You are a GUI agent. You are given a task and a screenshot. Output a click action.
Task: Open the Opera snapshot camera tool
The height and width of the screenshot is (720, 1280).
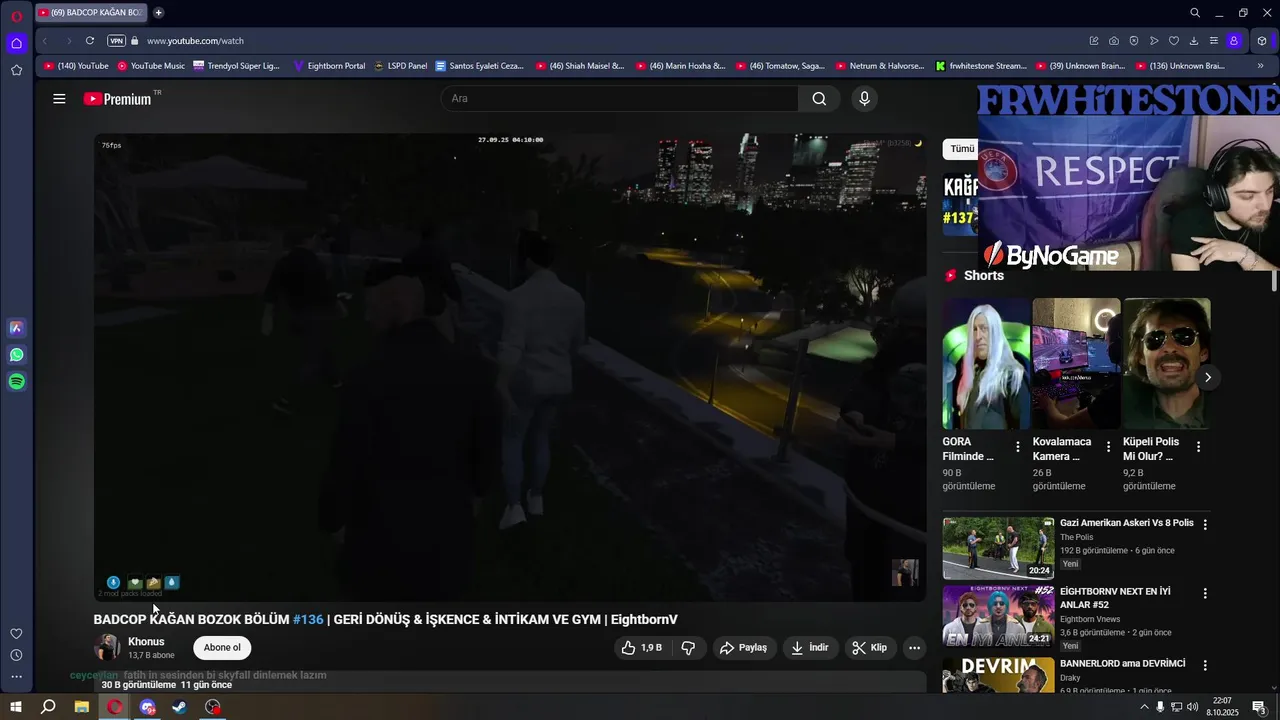1114,41
